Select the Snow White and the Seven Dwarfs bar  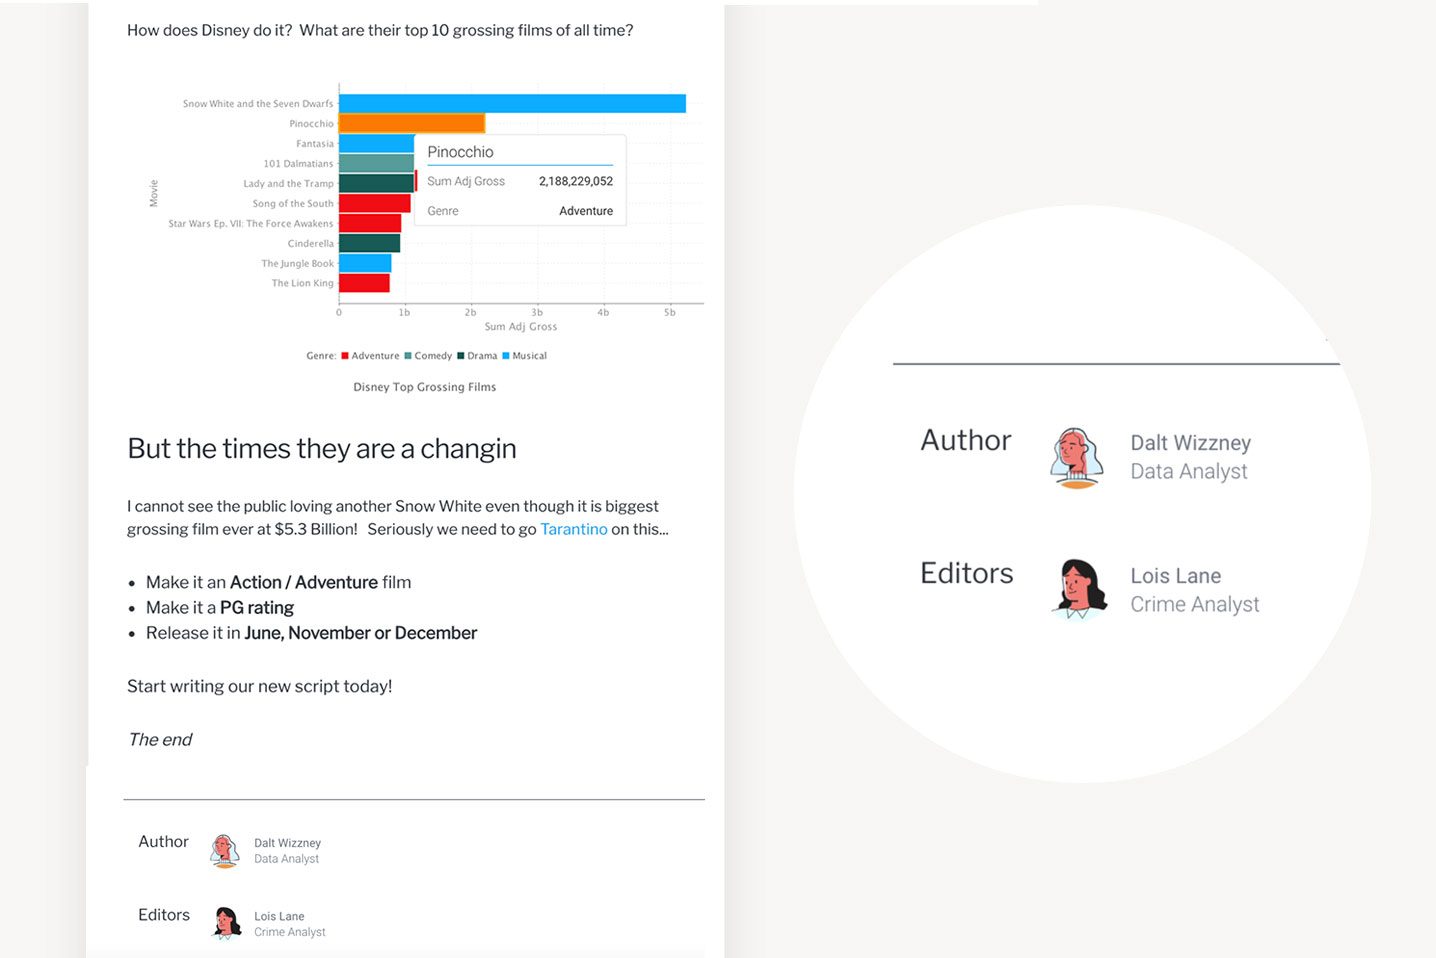coord(512,103)
